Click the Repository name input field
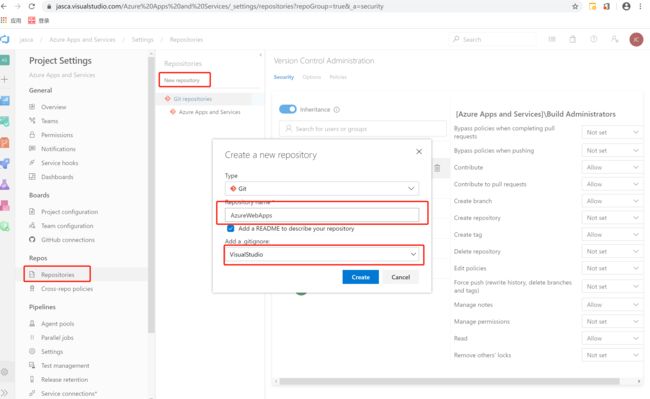Image resolution: width=650 pixels, height=399 pixels. [322, 215]
